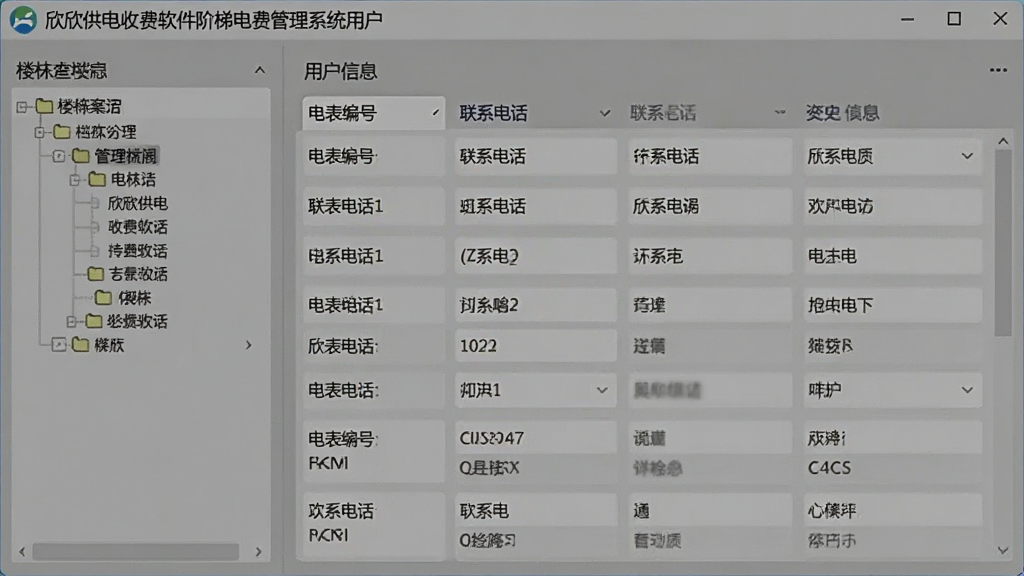Screen dimensions: 1024x576
Task: Click the left arrow of sidebar horizontal scrollbar
Action: [x=22, y=552]
